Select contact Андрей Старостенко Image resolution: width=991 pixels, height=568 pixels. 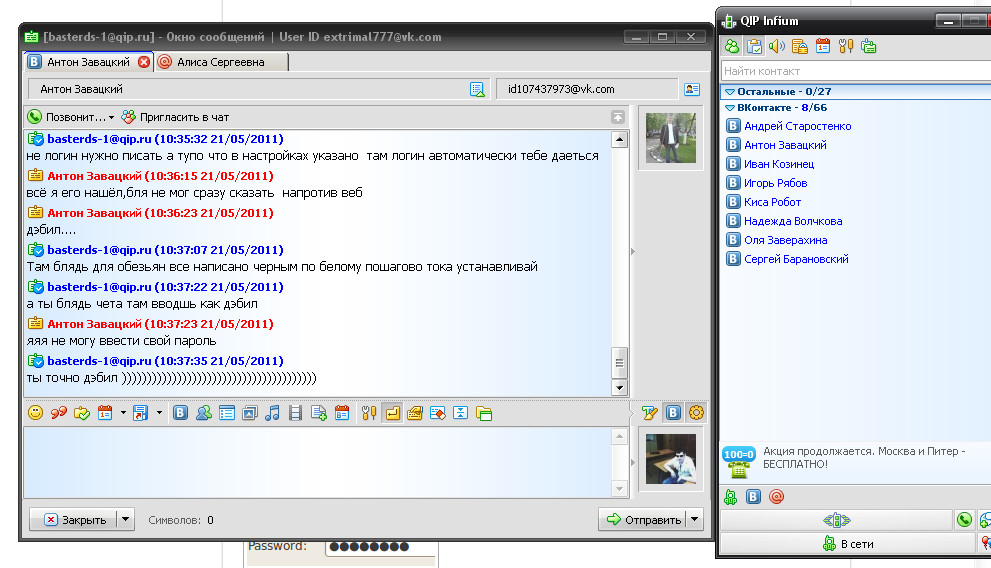click(x=797, y=126)
